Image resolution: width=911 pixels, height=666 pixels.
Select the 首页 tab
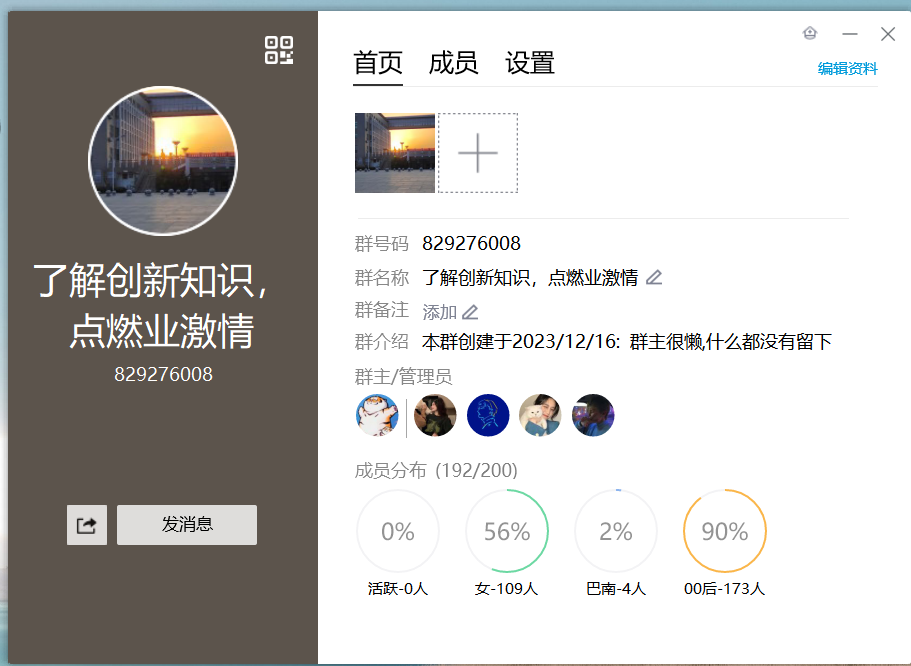378,63
